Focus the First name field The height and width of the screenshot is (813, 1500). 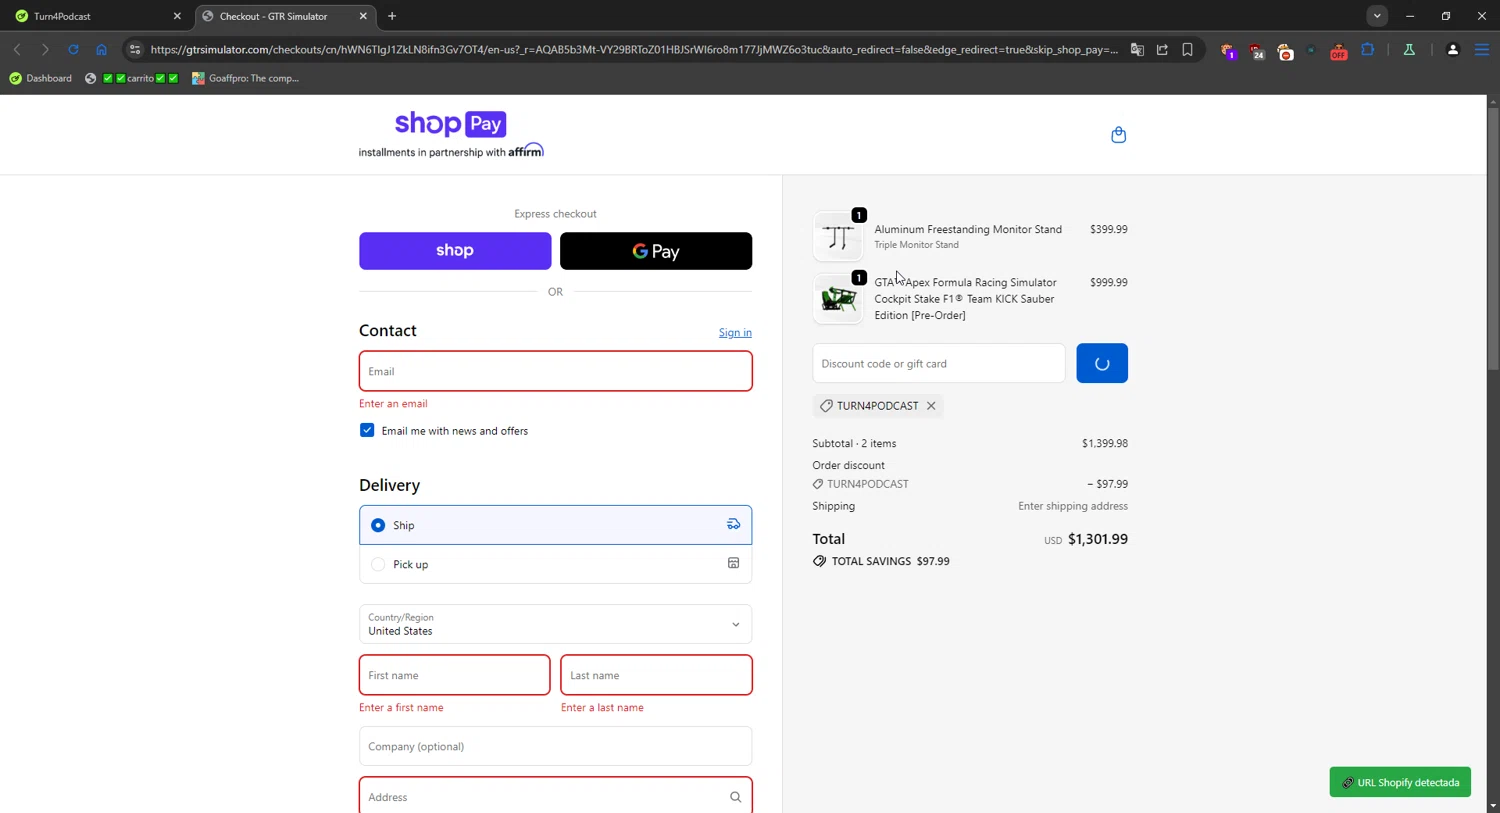[x=454, y=675]
